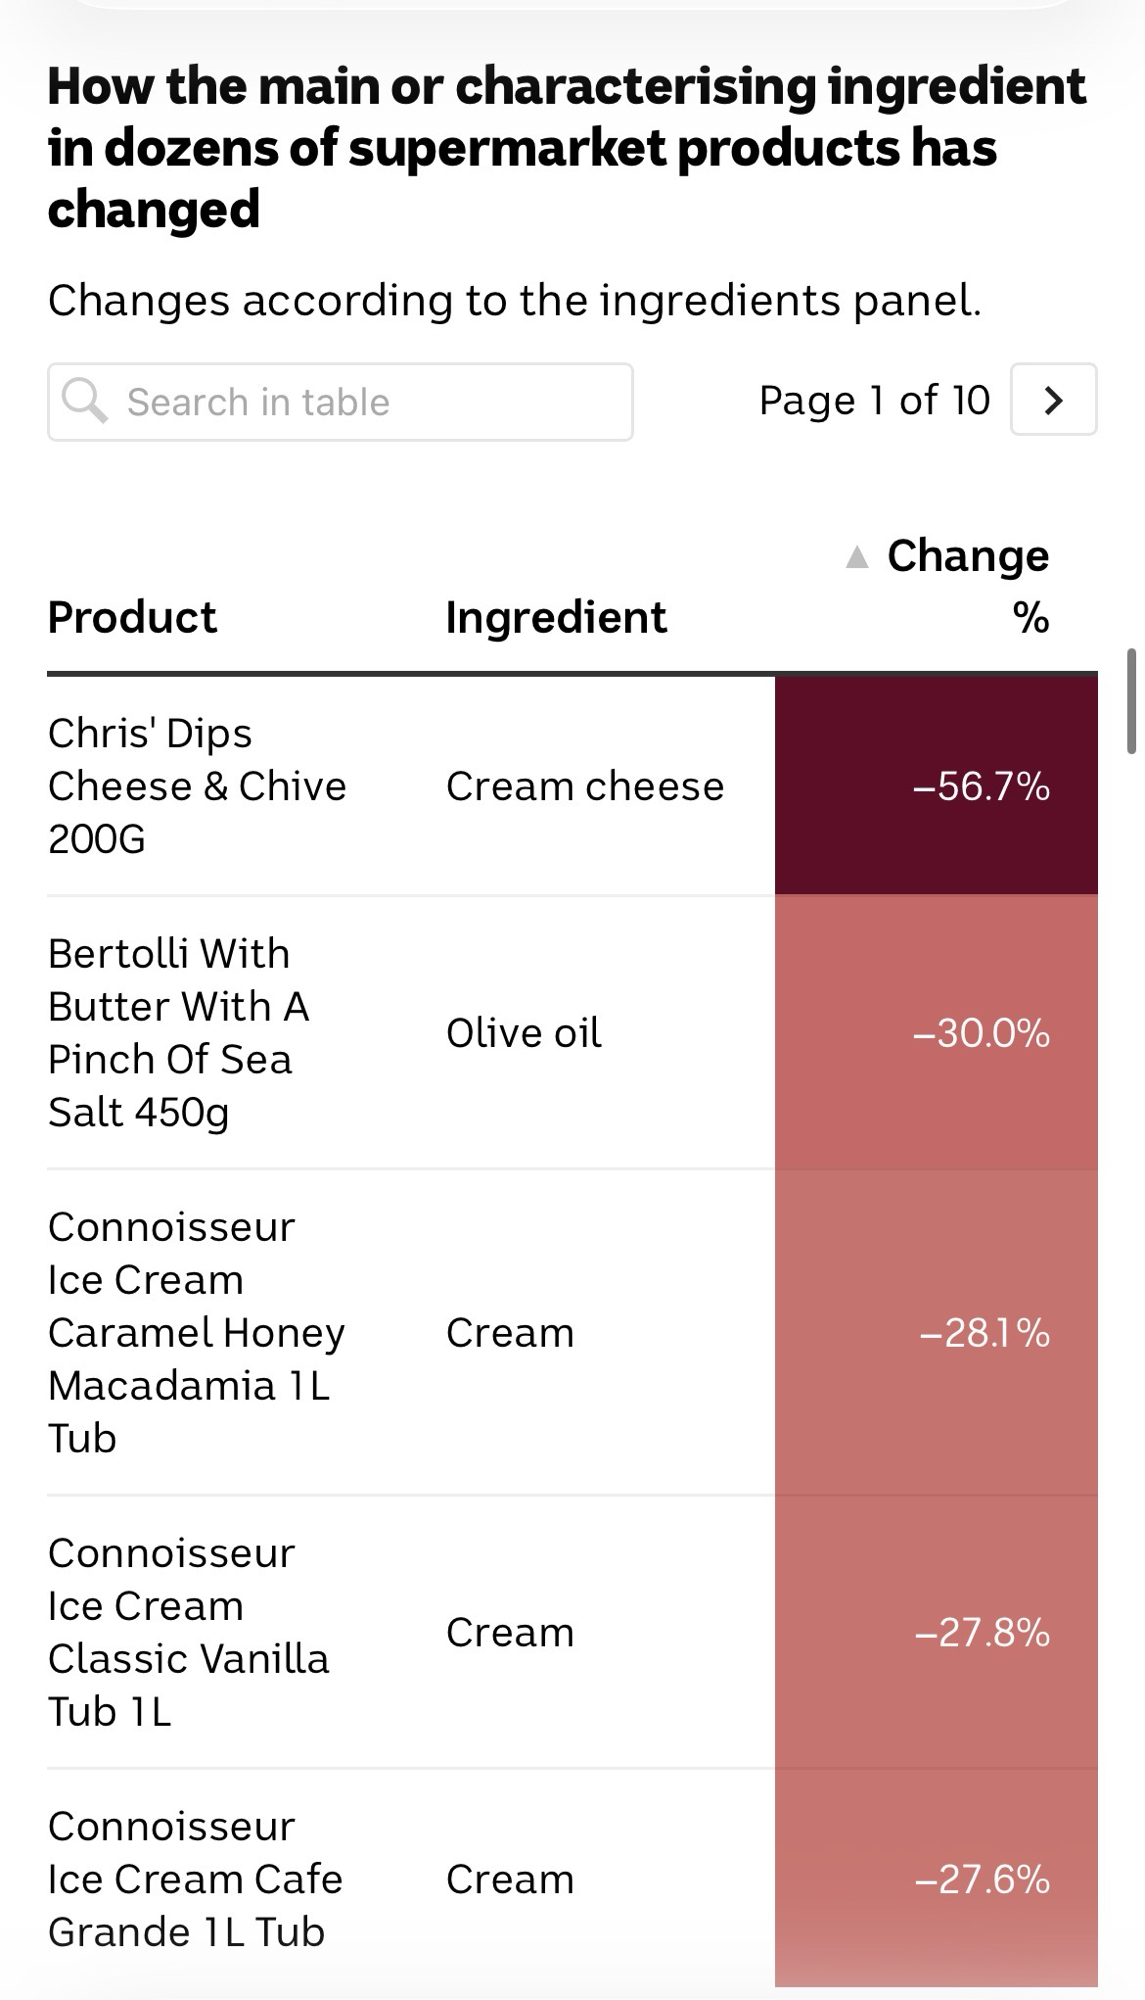Select Connoisseur Classic Vanilla Tub row
The image size is (1145, 2000).
[188, 1632]
